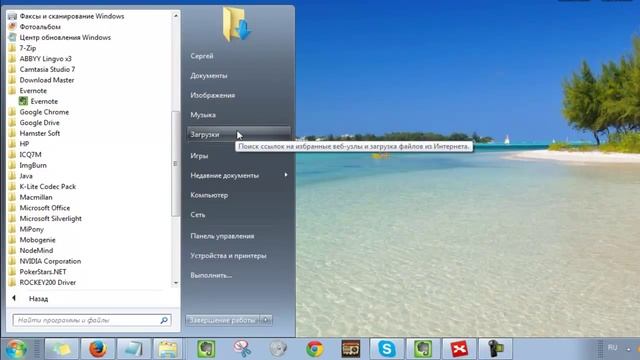Screen dimensions: 640x360
Task: Open the red X app on taskbar
Action: coord(459,349)
